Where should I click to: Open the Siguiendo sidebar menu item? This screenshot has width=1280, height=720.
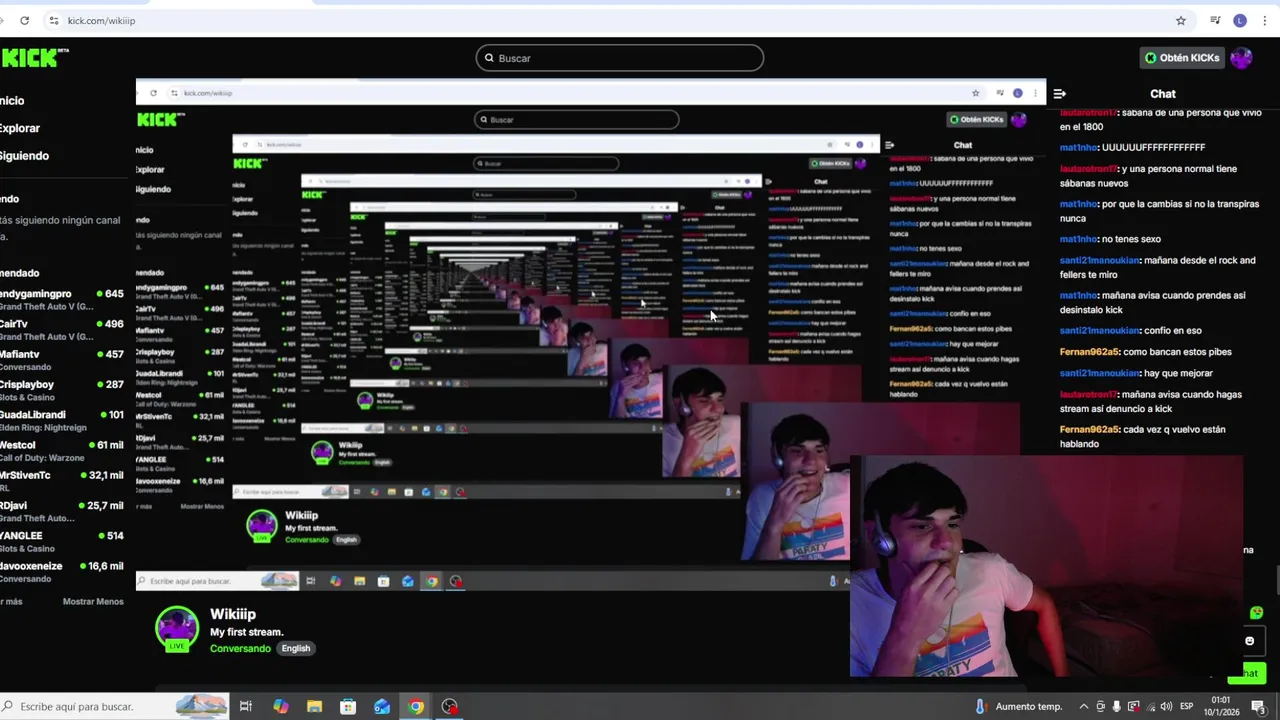[24, 156]
